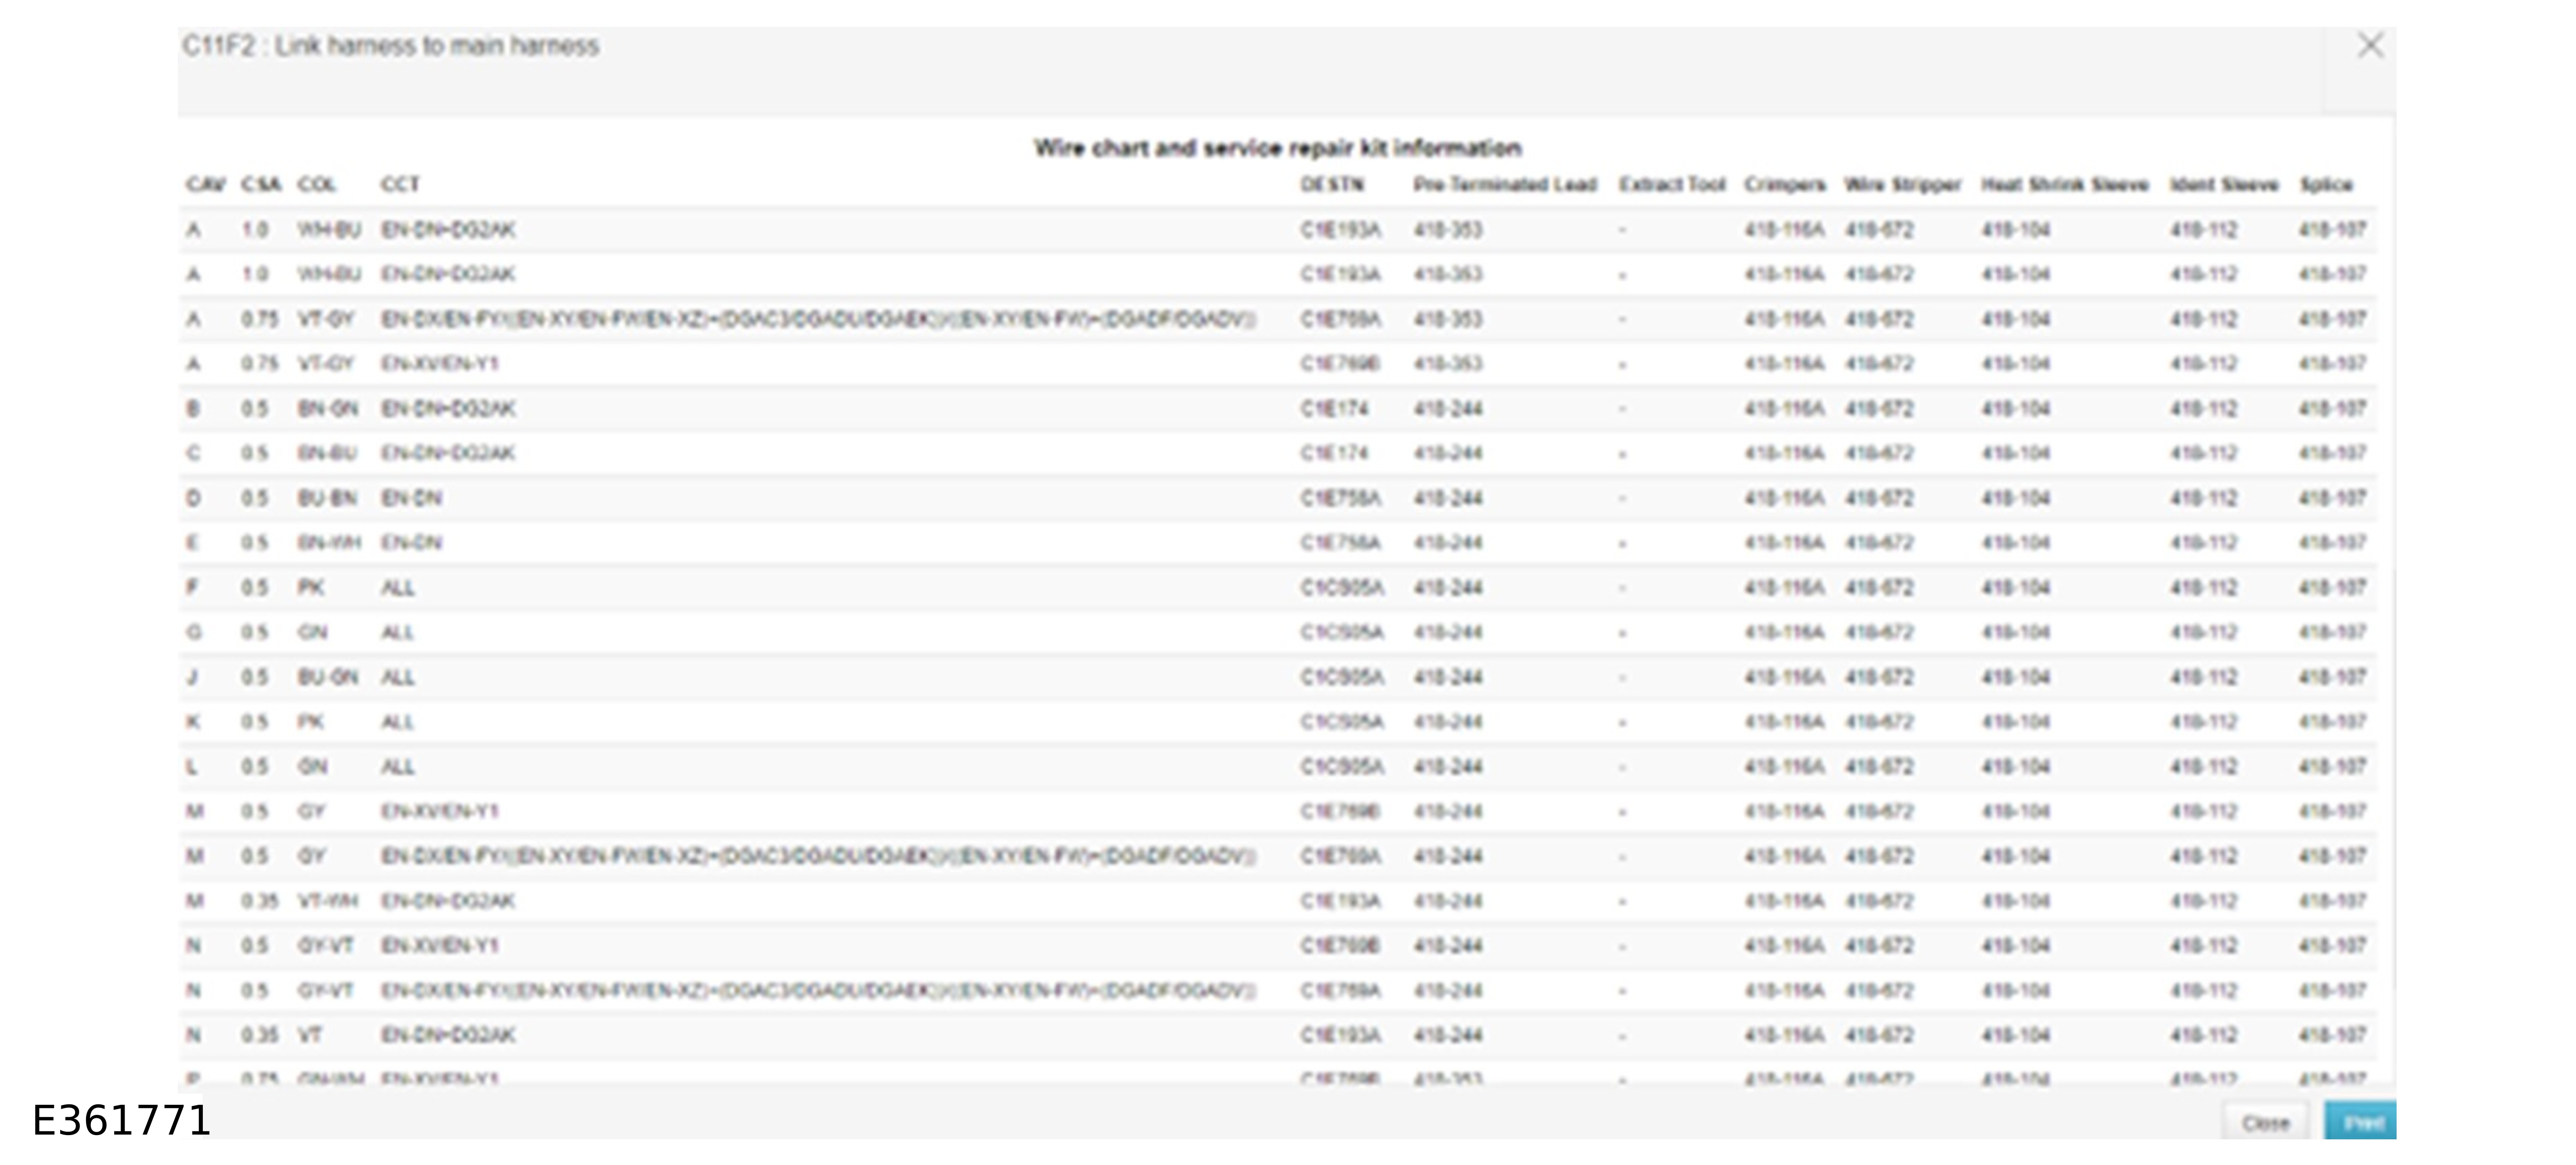Screen dimensions: 2576x1165
Task: Click the DESTN column header
Action: pos(1332,185)
